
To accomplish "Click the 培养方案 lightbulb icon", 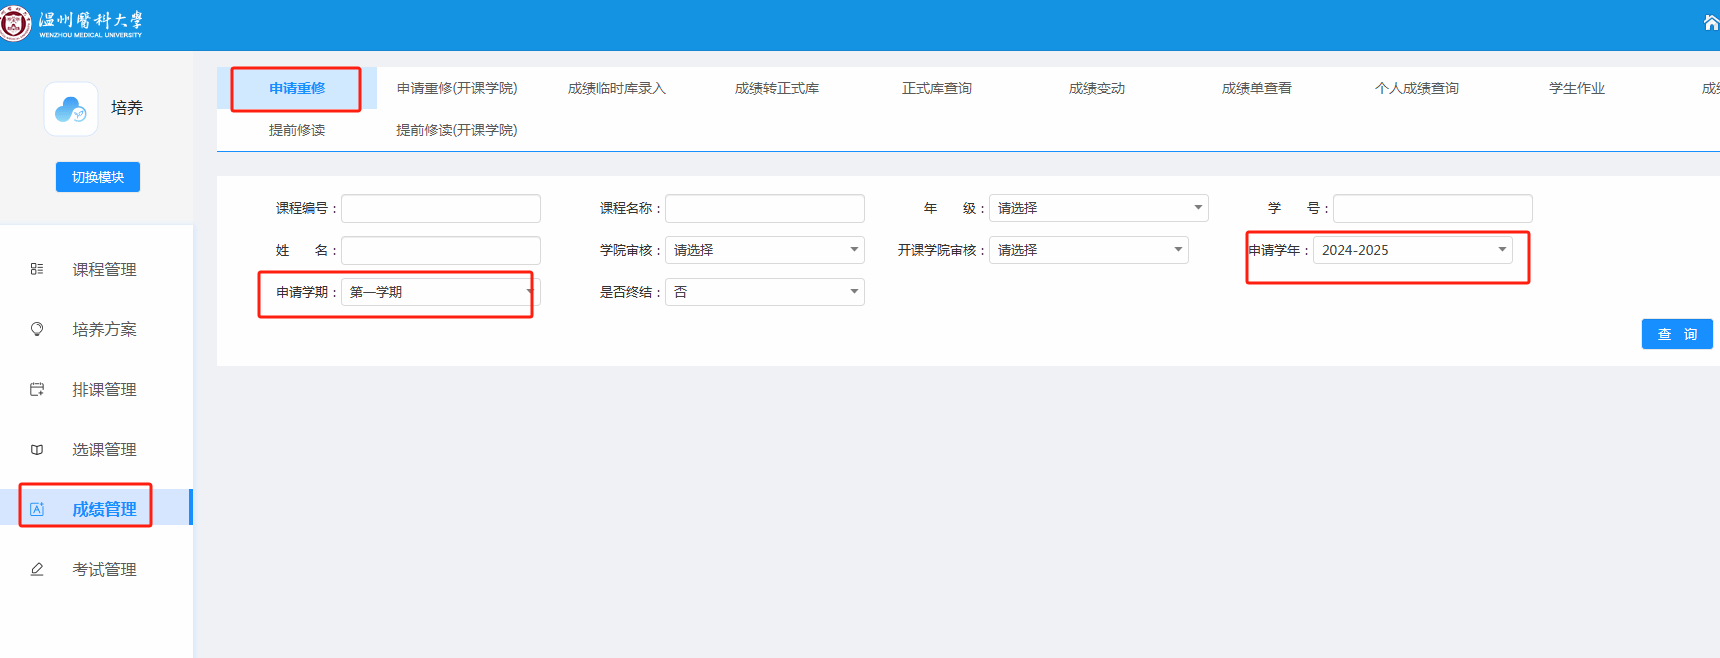I will [x=37, y=329].
